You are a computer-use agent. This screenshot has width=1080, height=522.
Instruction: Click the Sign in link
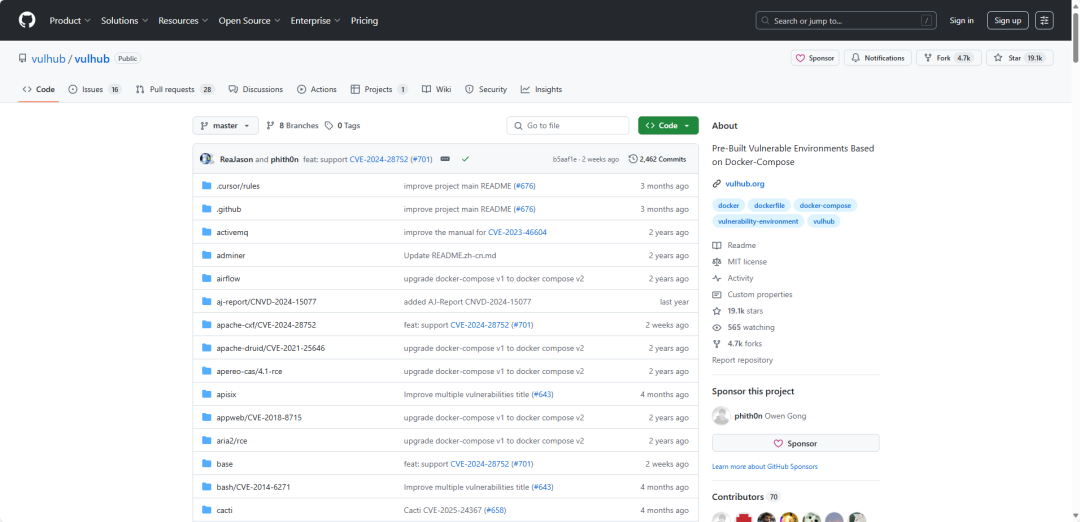tap(961, 21)
